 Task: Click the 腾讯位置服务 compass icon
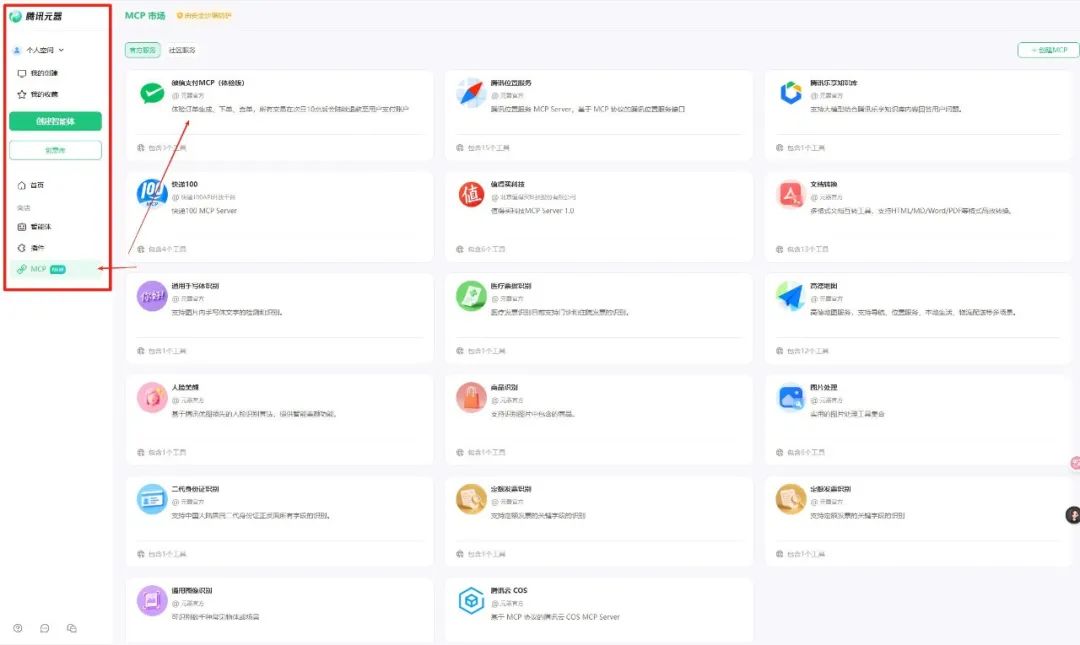click(471, 92)
